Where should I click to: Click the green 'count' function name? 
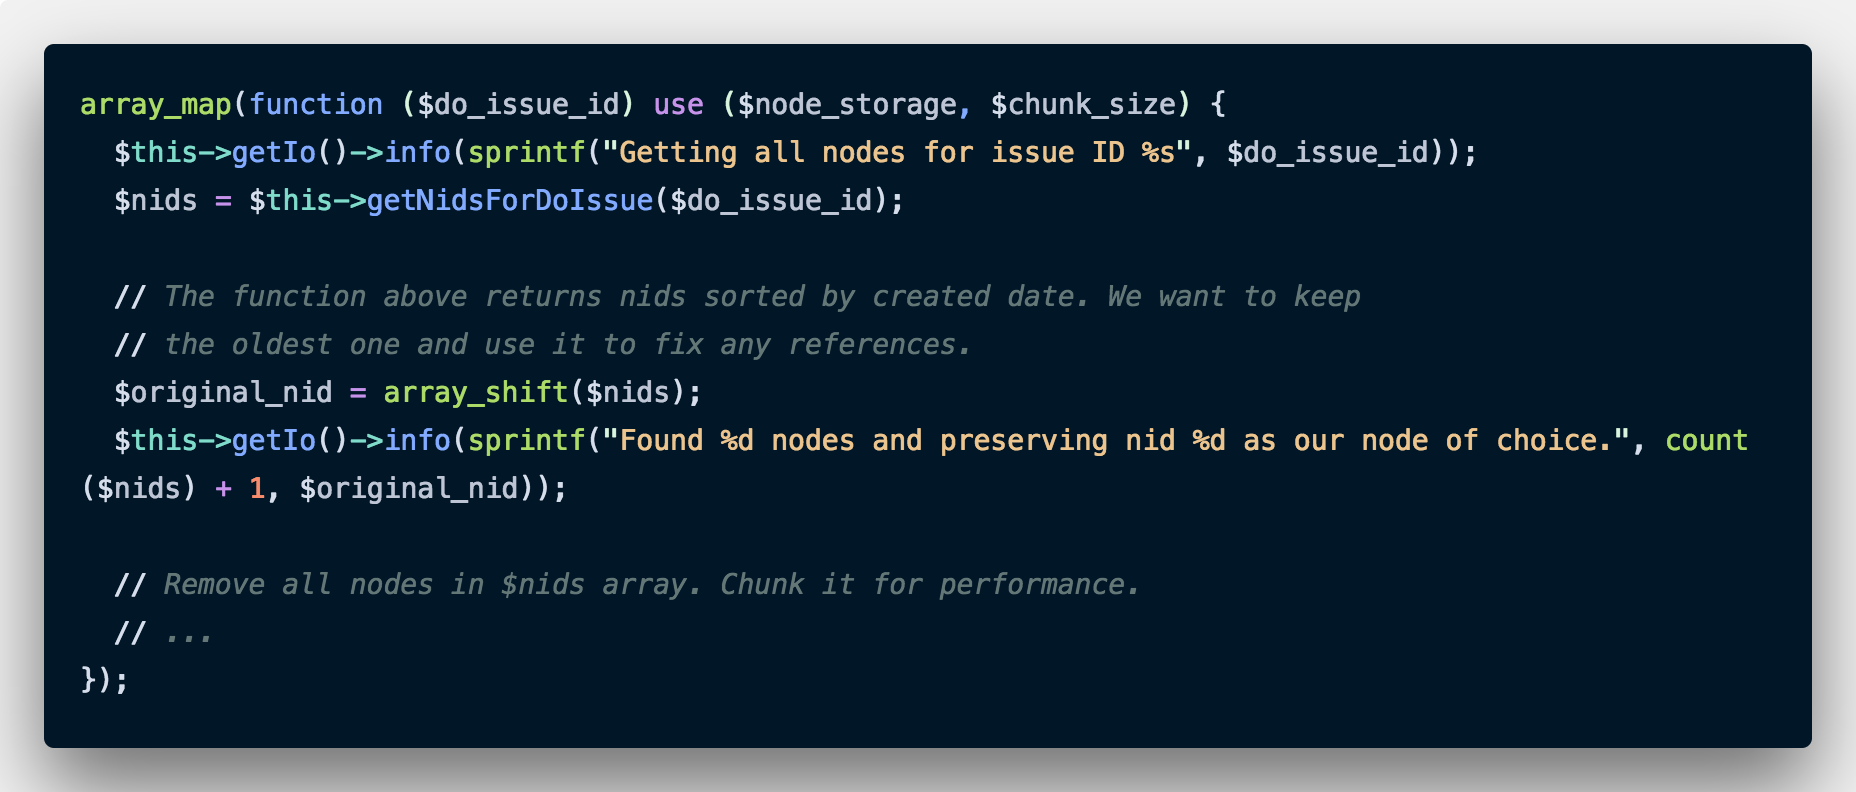coord(1706,440)
